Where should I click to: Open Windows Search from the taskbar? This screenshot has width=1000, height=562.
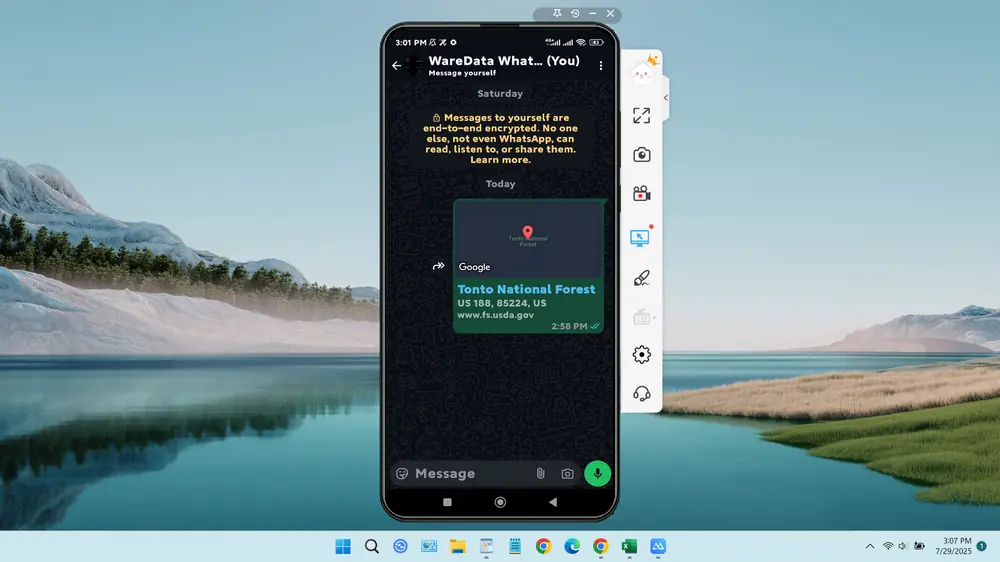(372, 546)
